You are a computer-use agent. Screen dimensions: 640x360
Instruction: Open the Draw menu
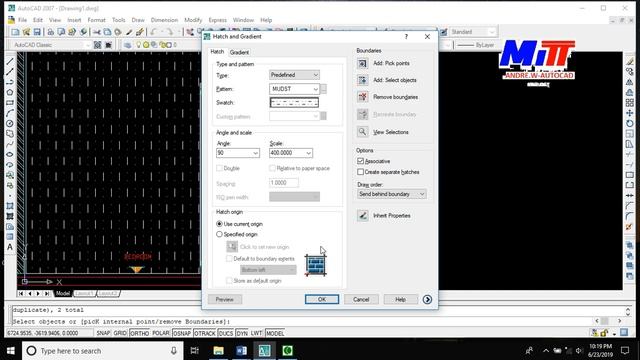click(x=138, y=20)
